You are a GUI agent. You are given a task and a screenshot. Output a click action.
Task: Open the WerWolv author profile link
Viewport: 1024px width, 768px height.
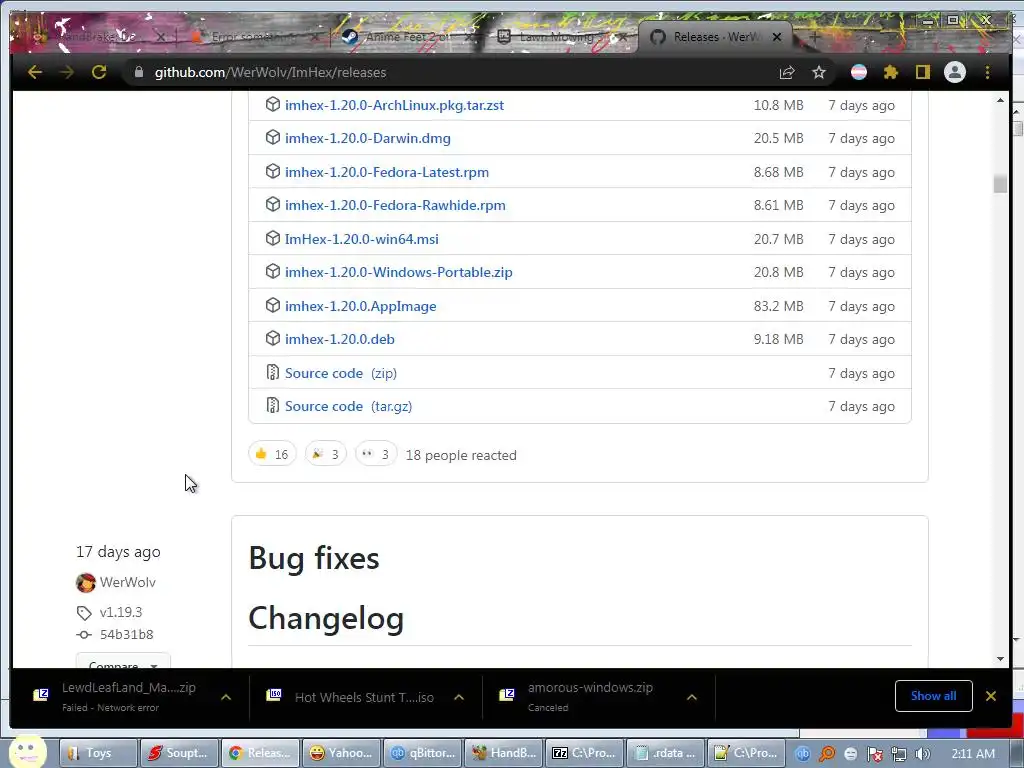127,583
